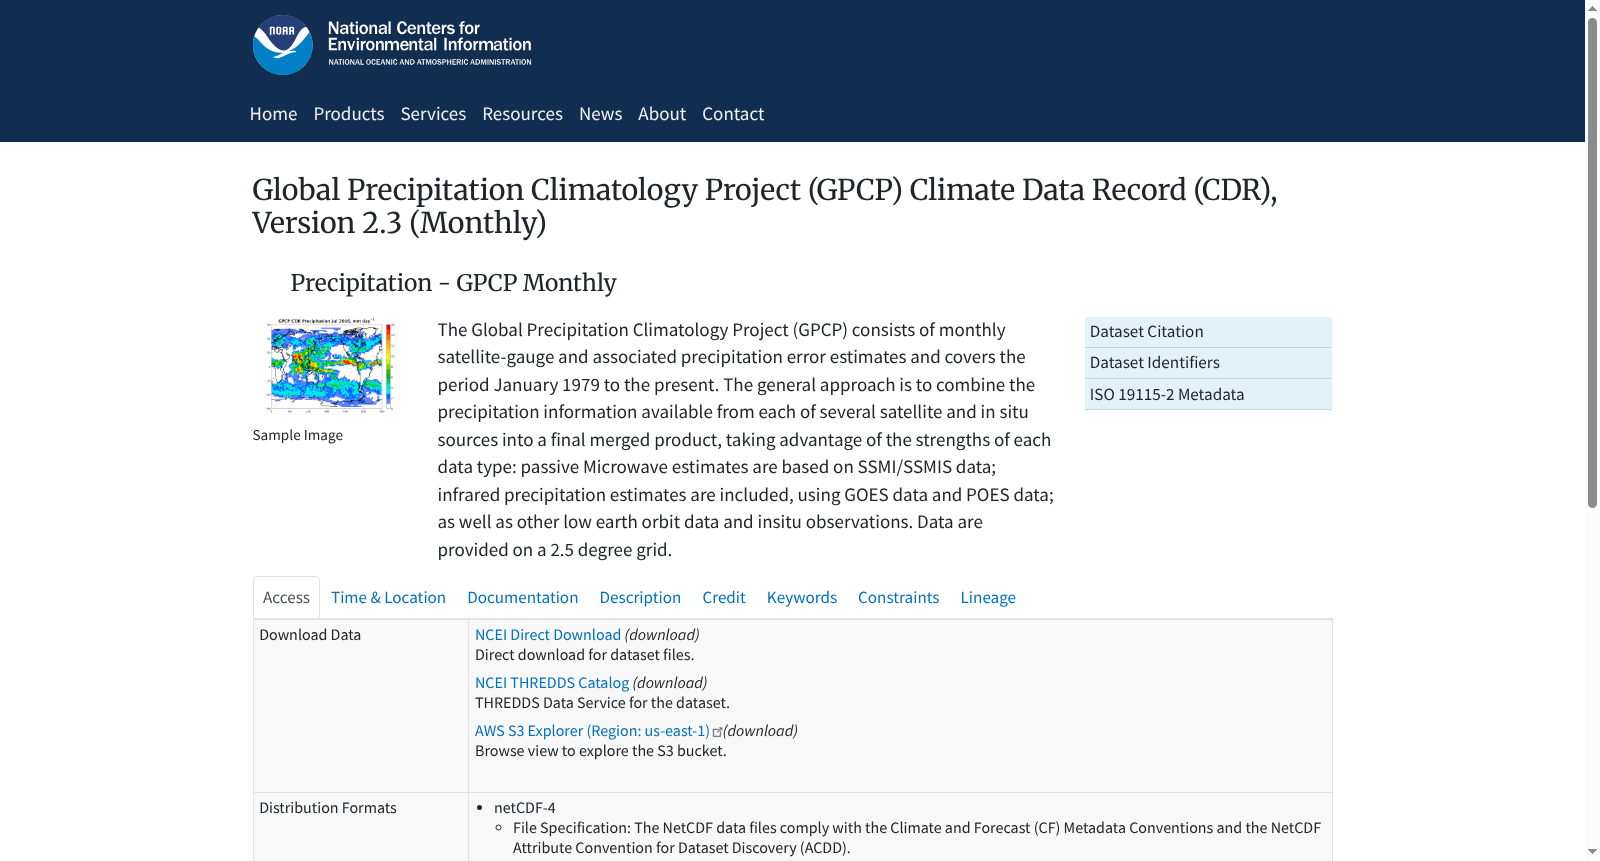Switch to the Lineage tab
Screen dimensions: 1600x861
[x=988, y=597]
